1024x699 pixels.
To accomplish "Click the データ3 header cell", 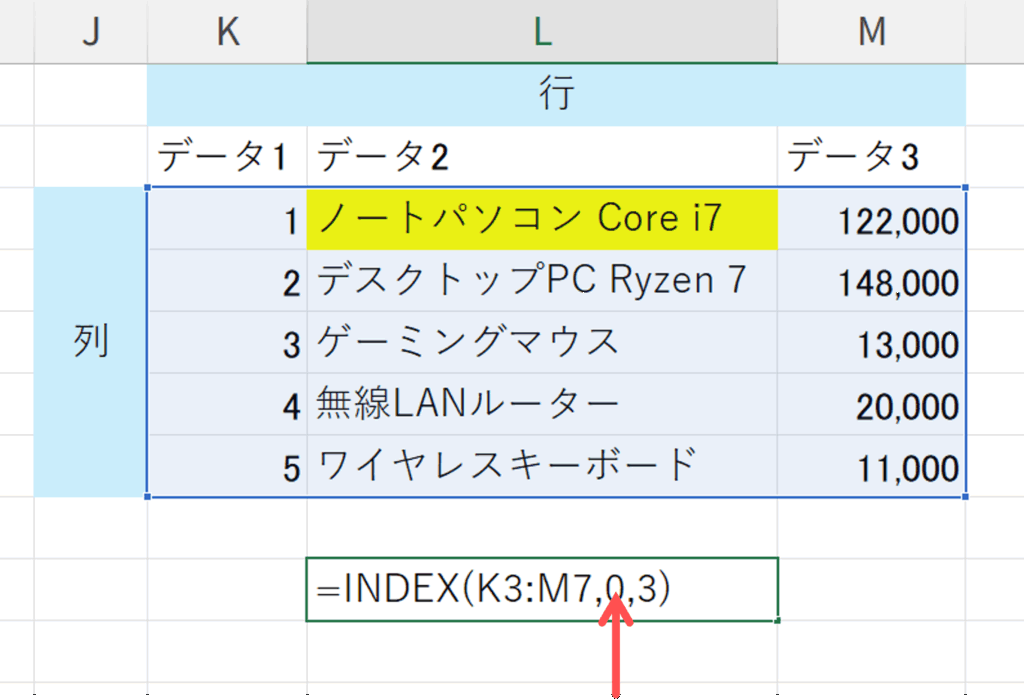I will [871, 157].
